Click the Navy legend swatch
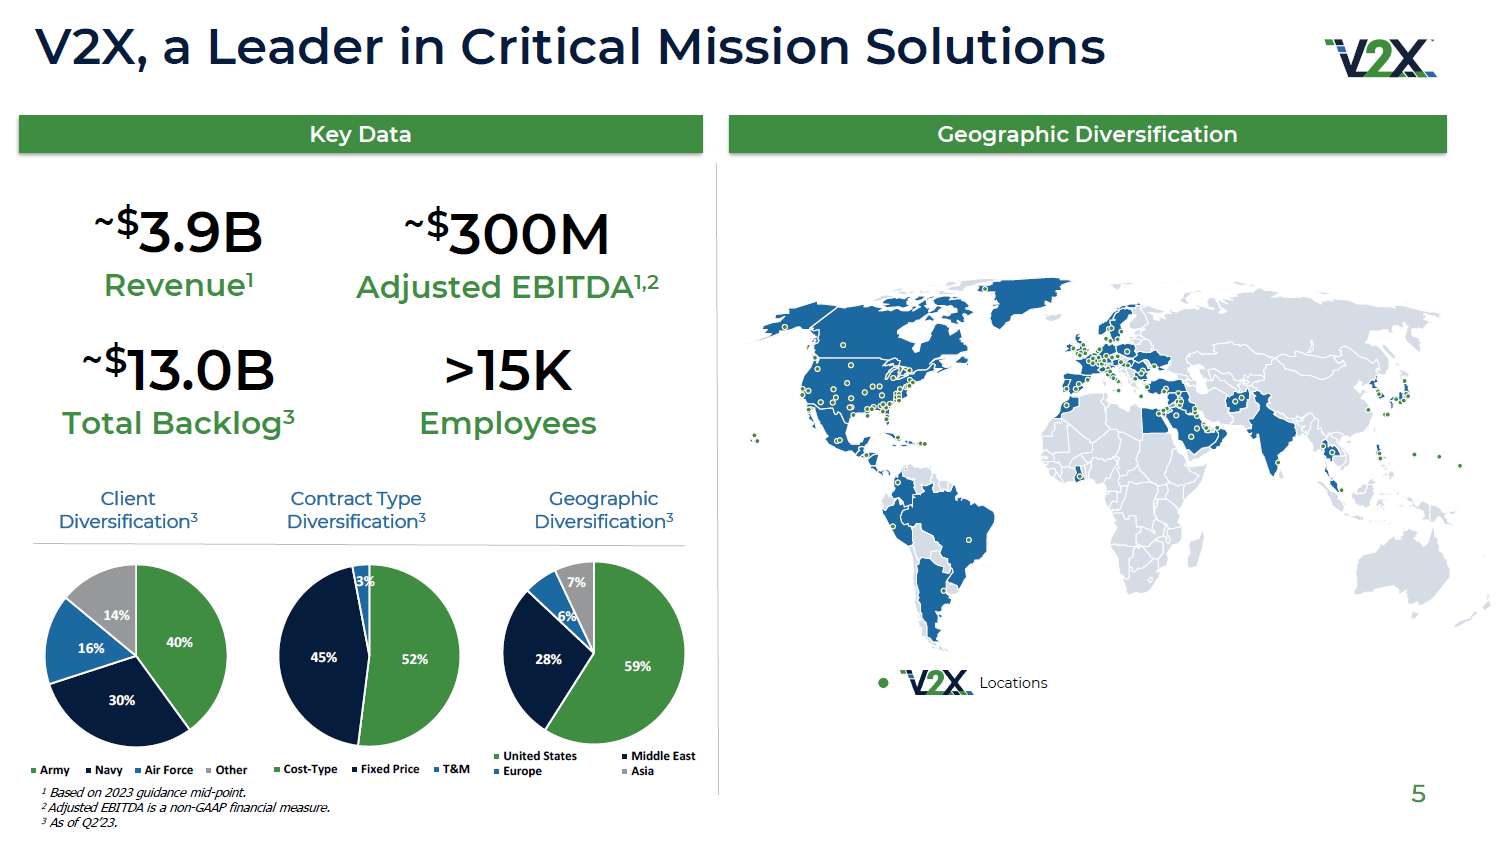The height and width of the screenshot is (845, 1503). coord(89,771)
